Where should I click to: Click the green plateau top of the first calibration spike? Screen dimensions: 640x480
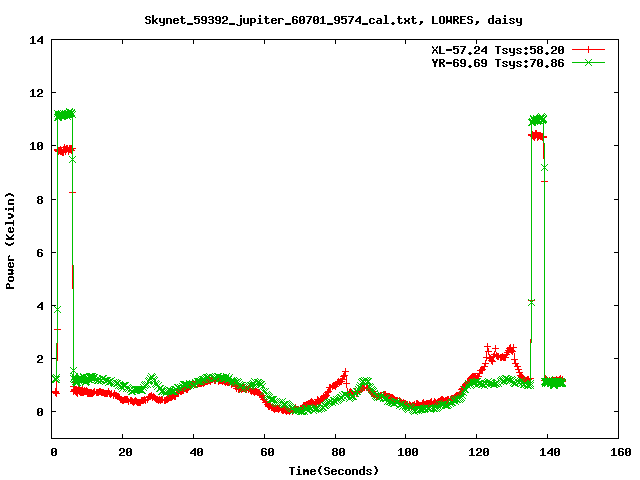click(65, 114)
